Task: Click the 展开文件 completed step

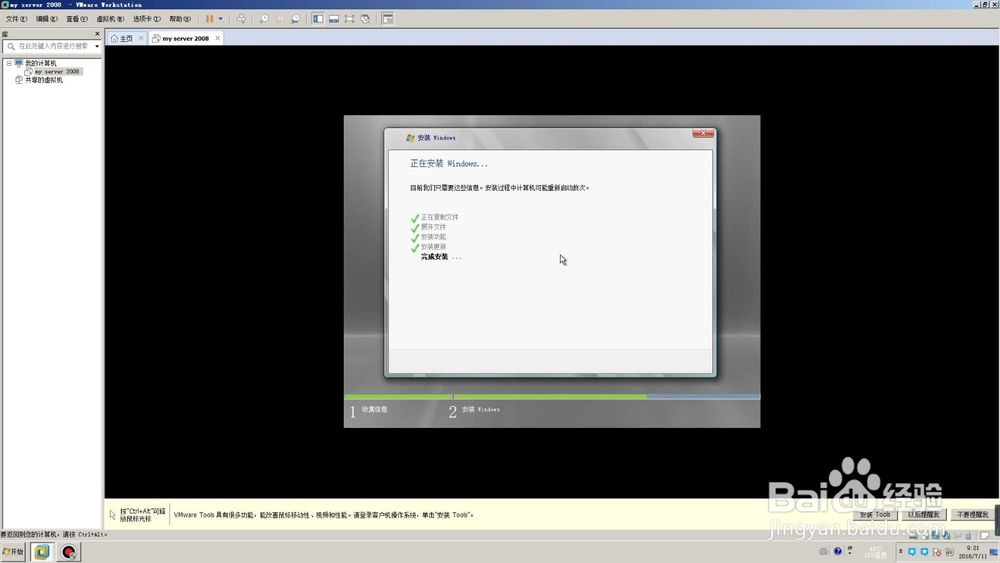Action: point(433,227)
